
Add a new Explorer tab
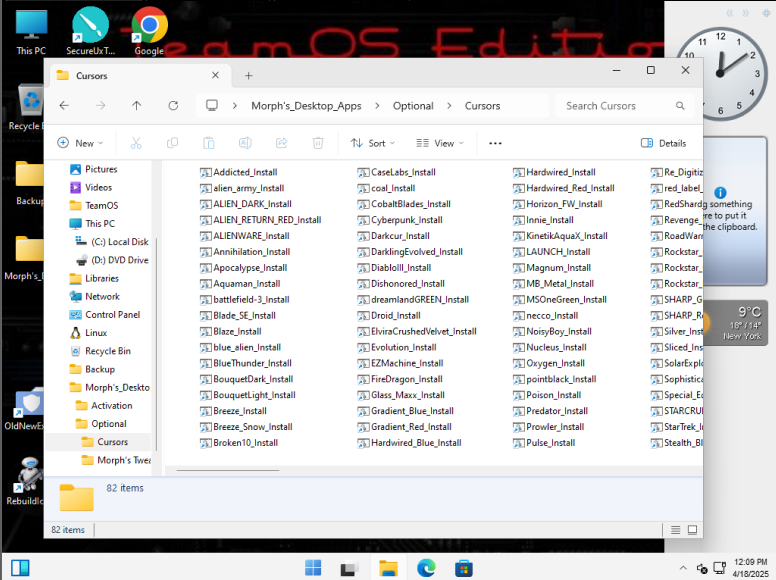[248, 75]
